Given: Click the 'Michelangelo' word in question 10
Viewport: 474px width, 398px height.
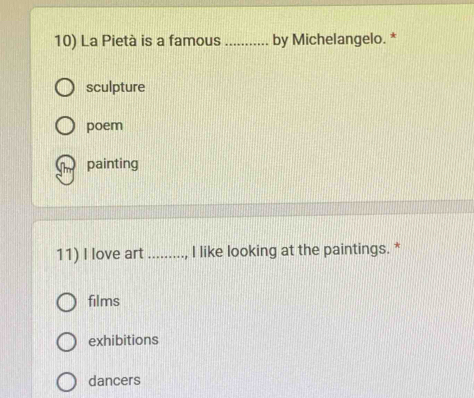Looking at the screenshot, I should (337, 40).
